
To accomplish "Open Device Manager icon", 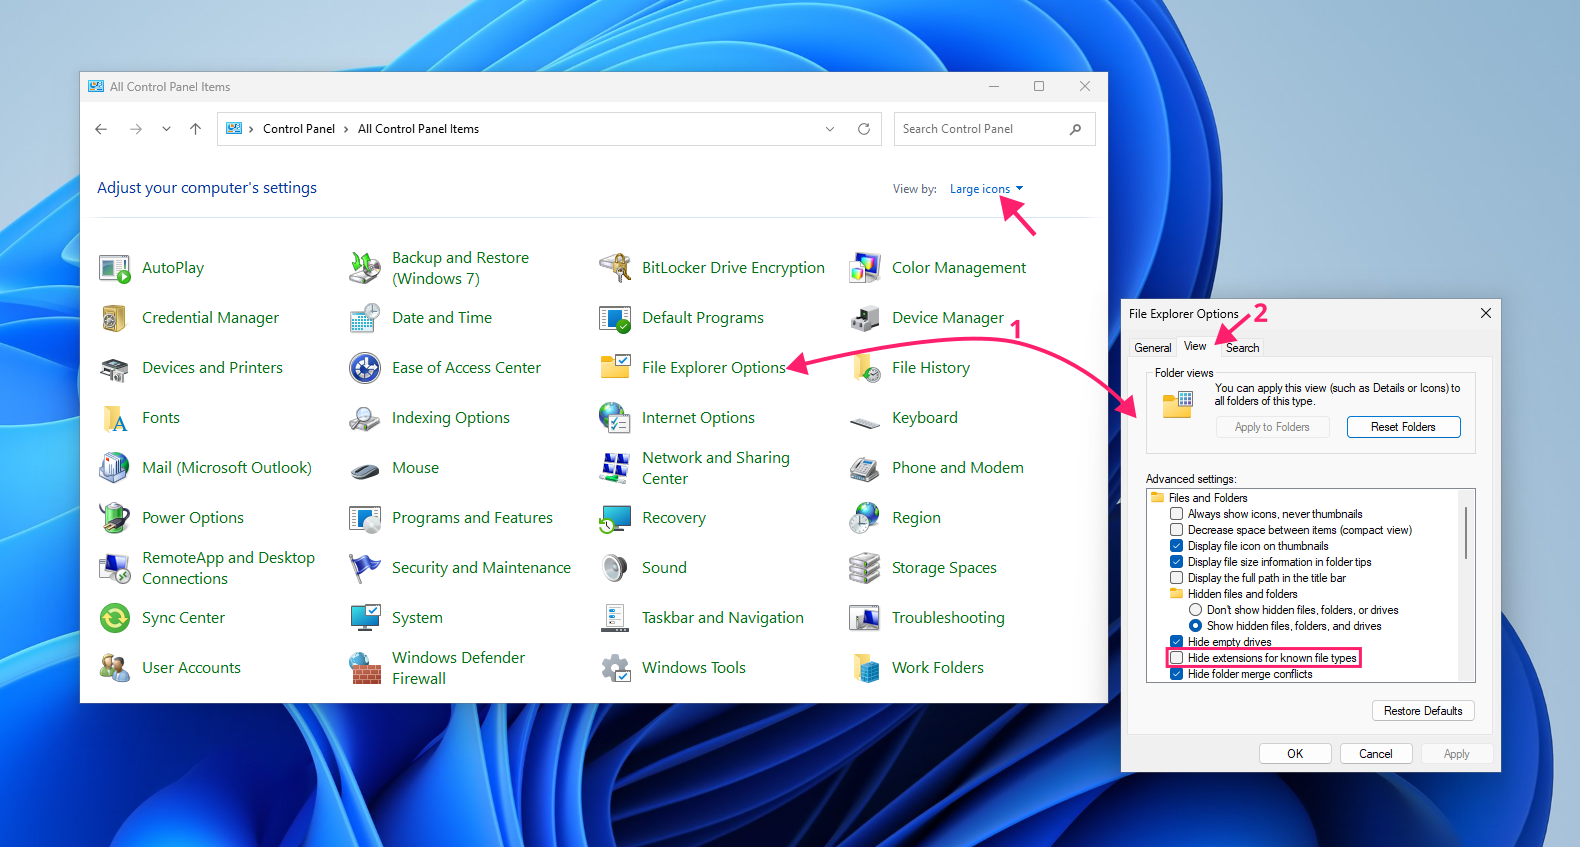I will (865, 318).
